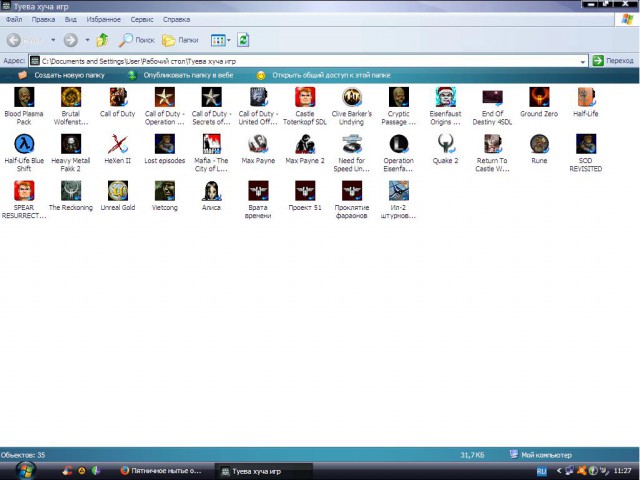
Task: Select The Reckoning shortcut
Action: tap(71, 191)
